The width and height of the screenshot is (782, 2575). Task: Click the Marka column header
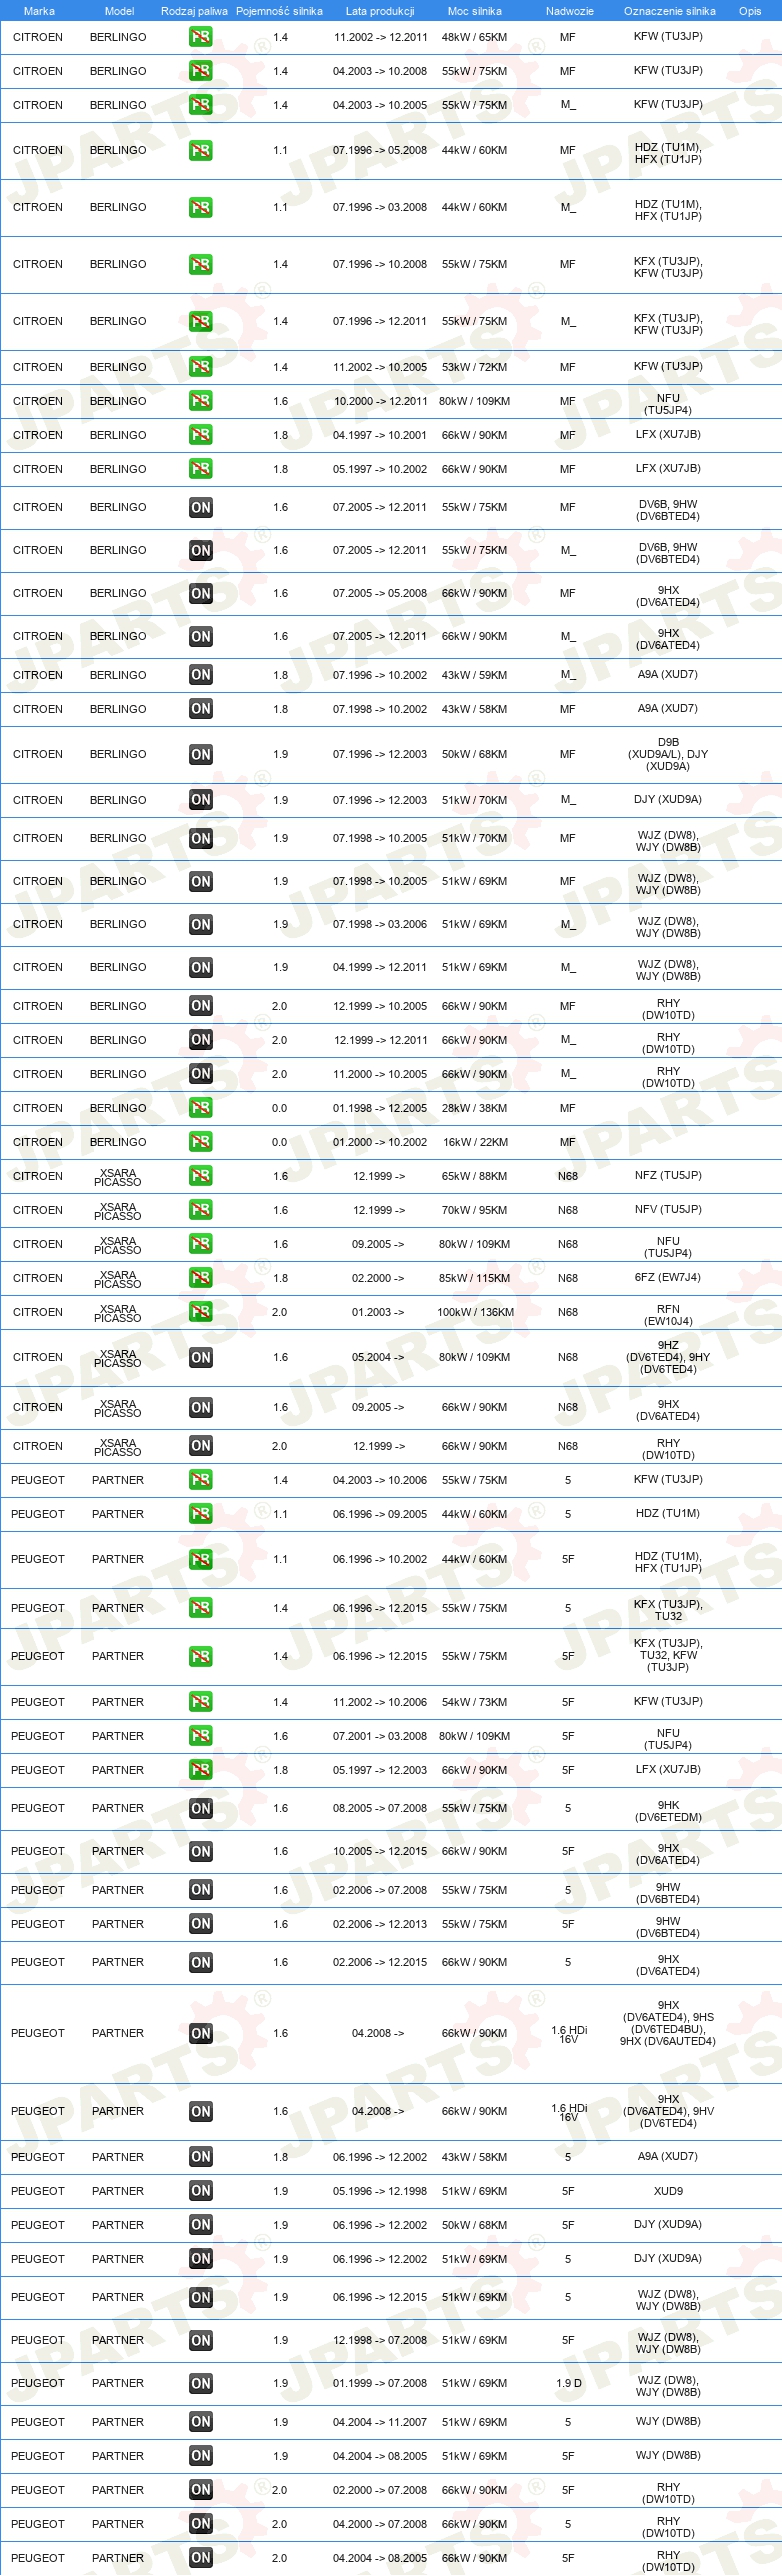(39, 11)
